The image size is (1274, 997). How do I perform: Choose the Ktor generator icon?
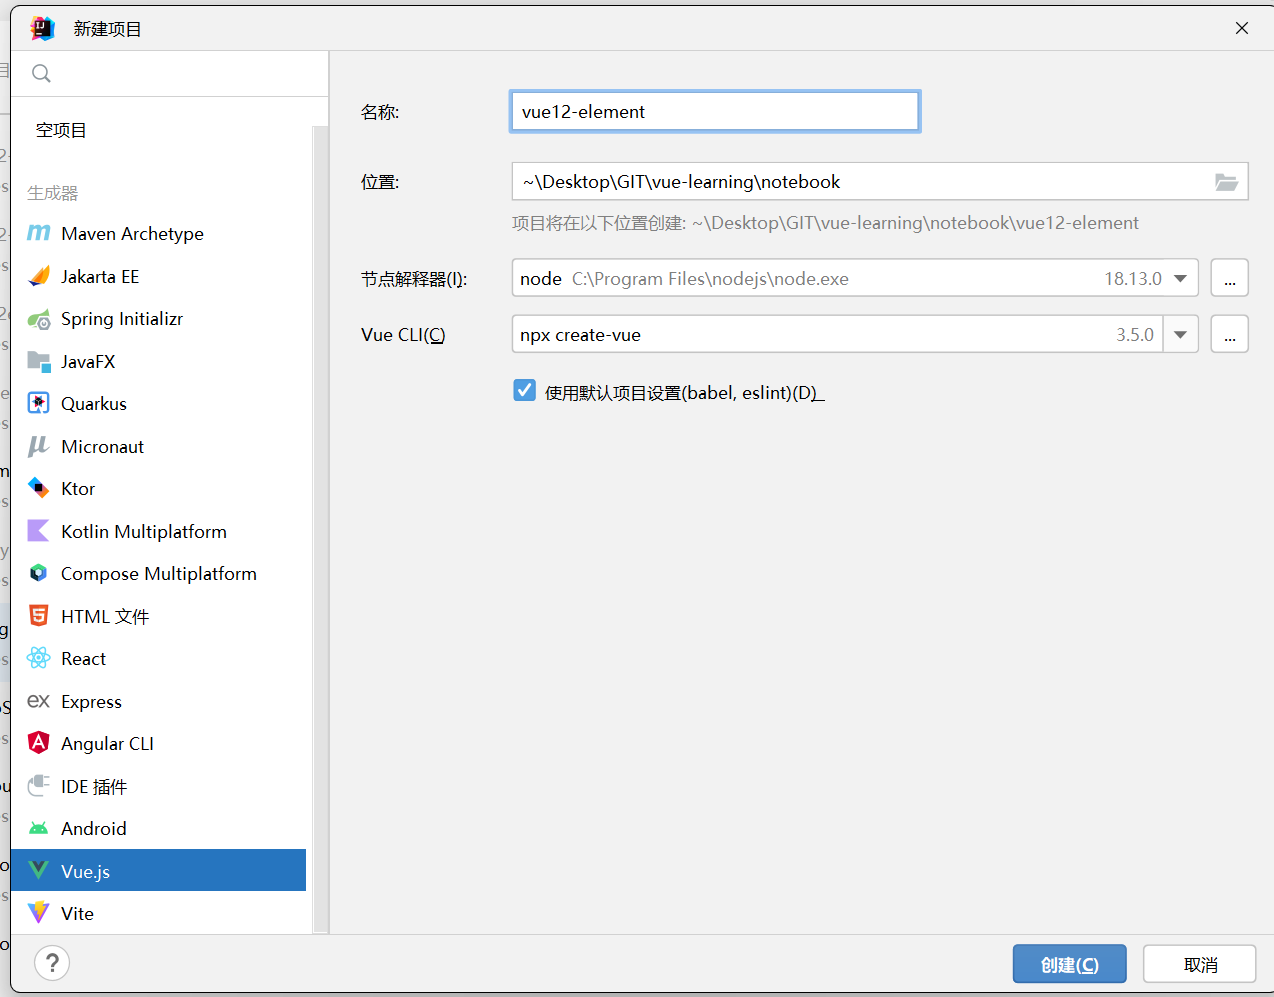pyautogui.click(x=39, y=488)
